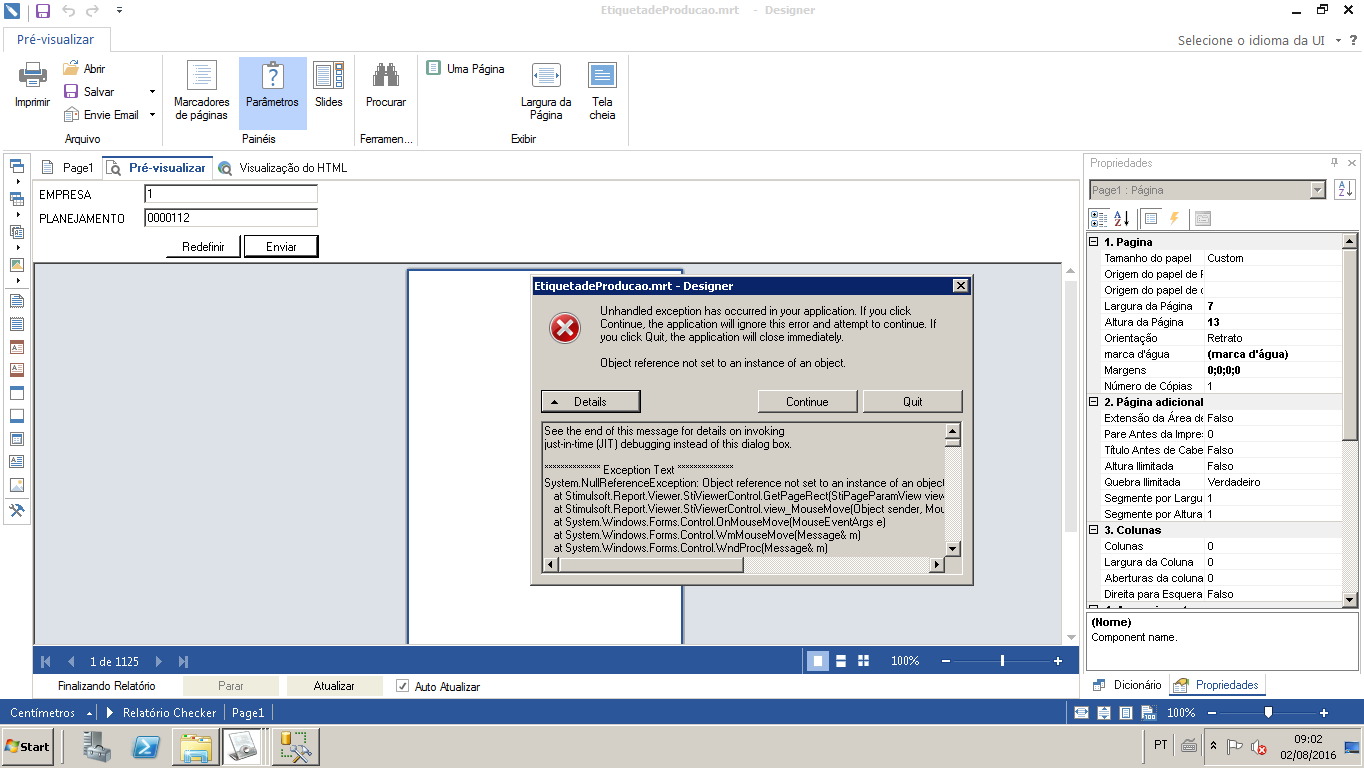The height and width of the screenshot is (768, 1364).
Task: Click the Enviar button
Action: (281, 246)
